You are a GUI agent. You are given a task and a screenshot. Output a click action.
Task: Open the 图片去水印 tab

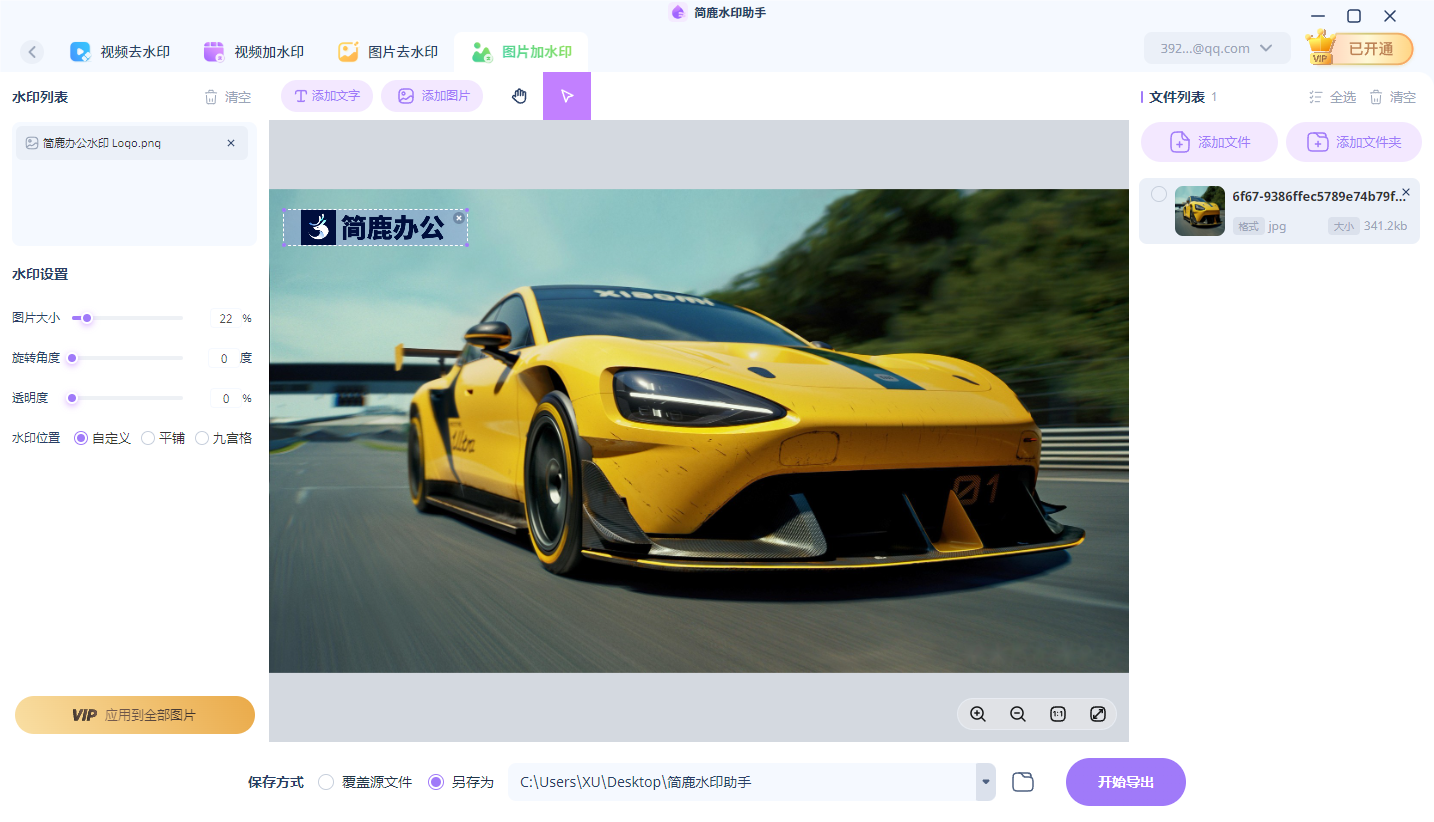[x=388, y=51]
